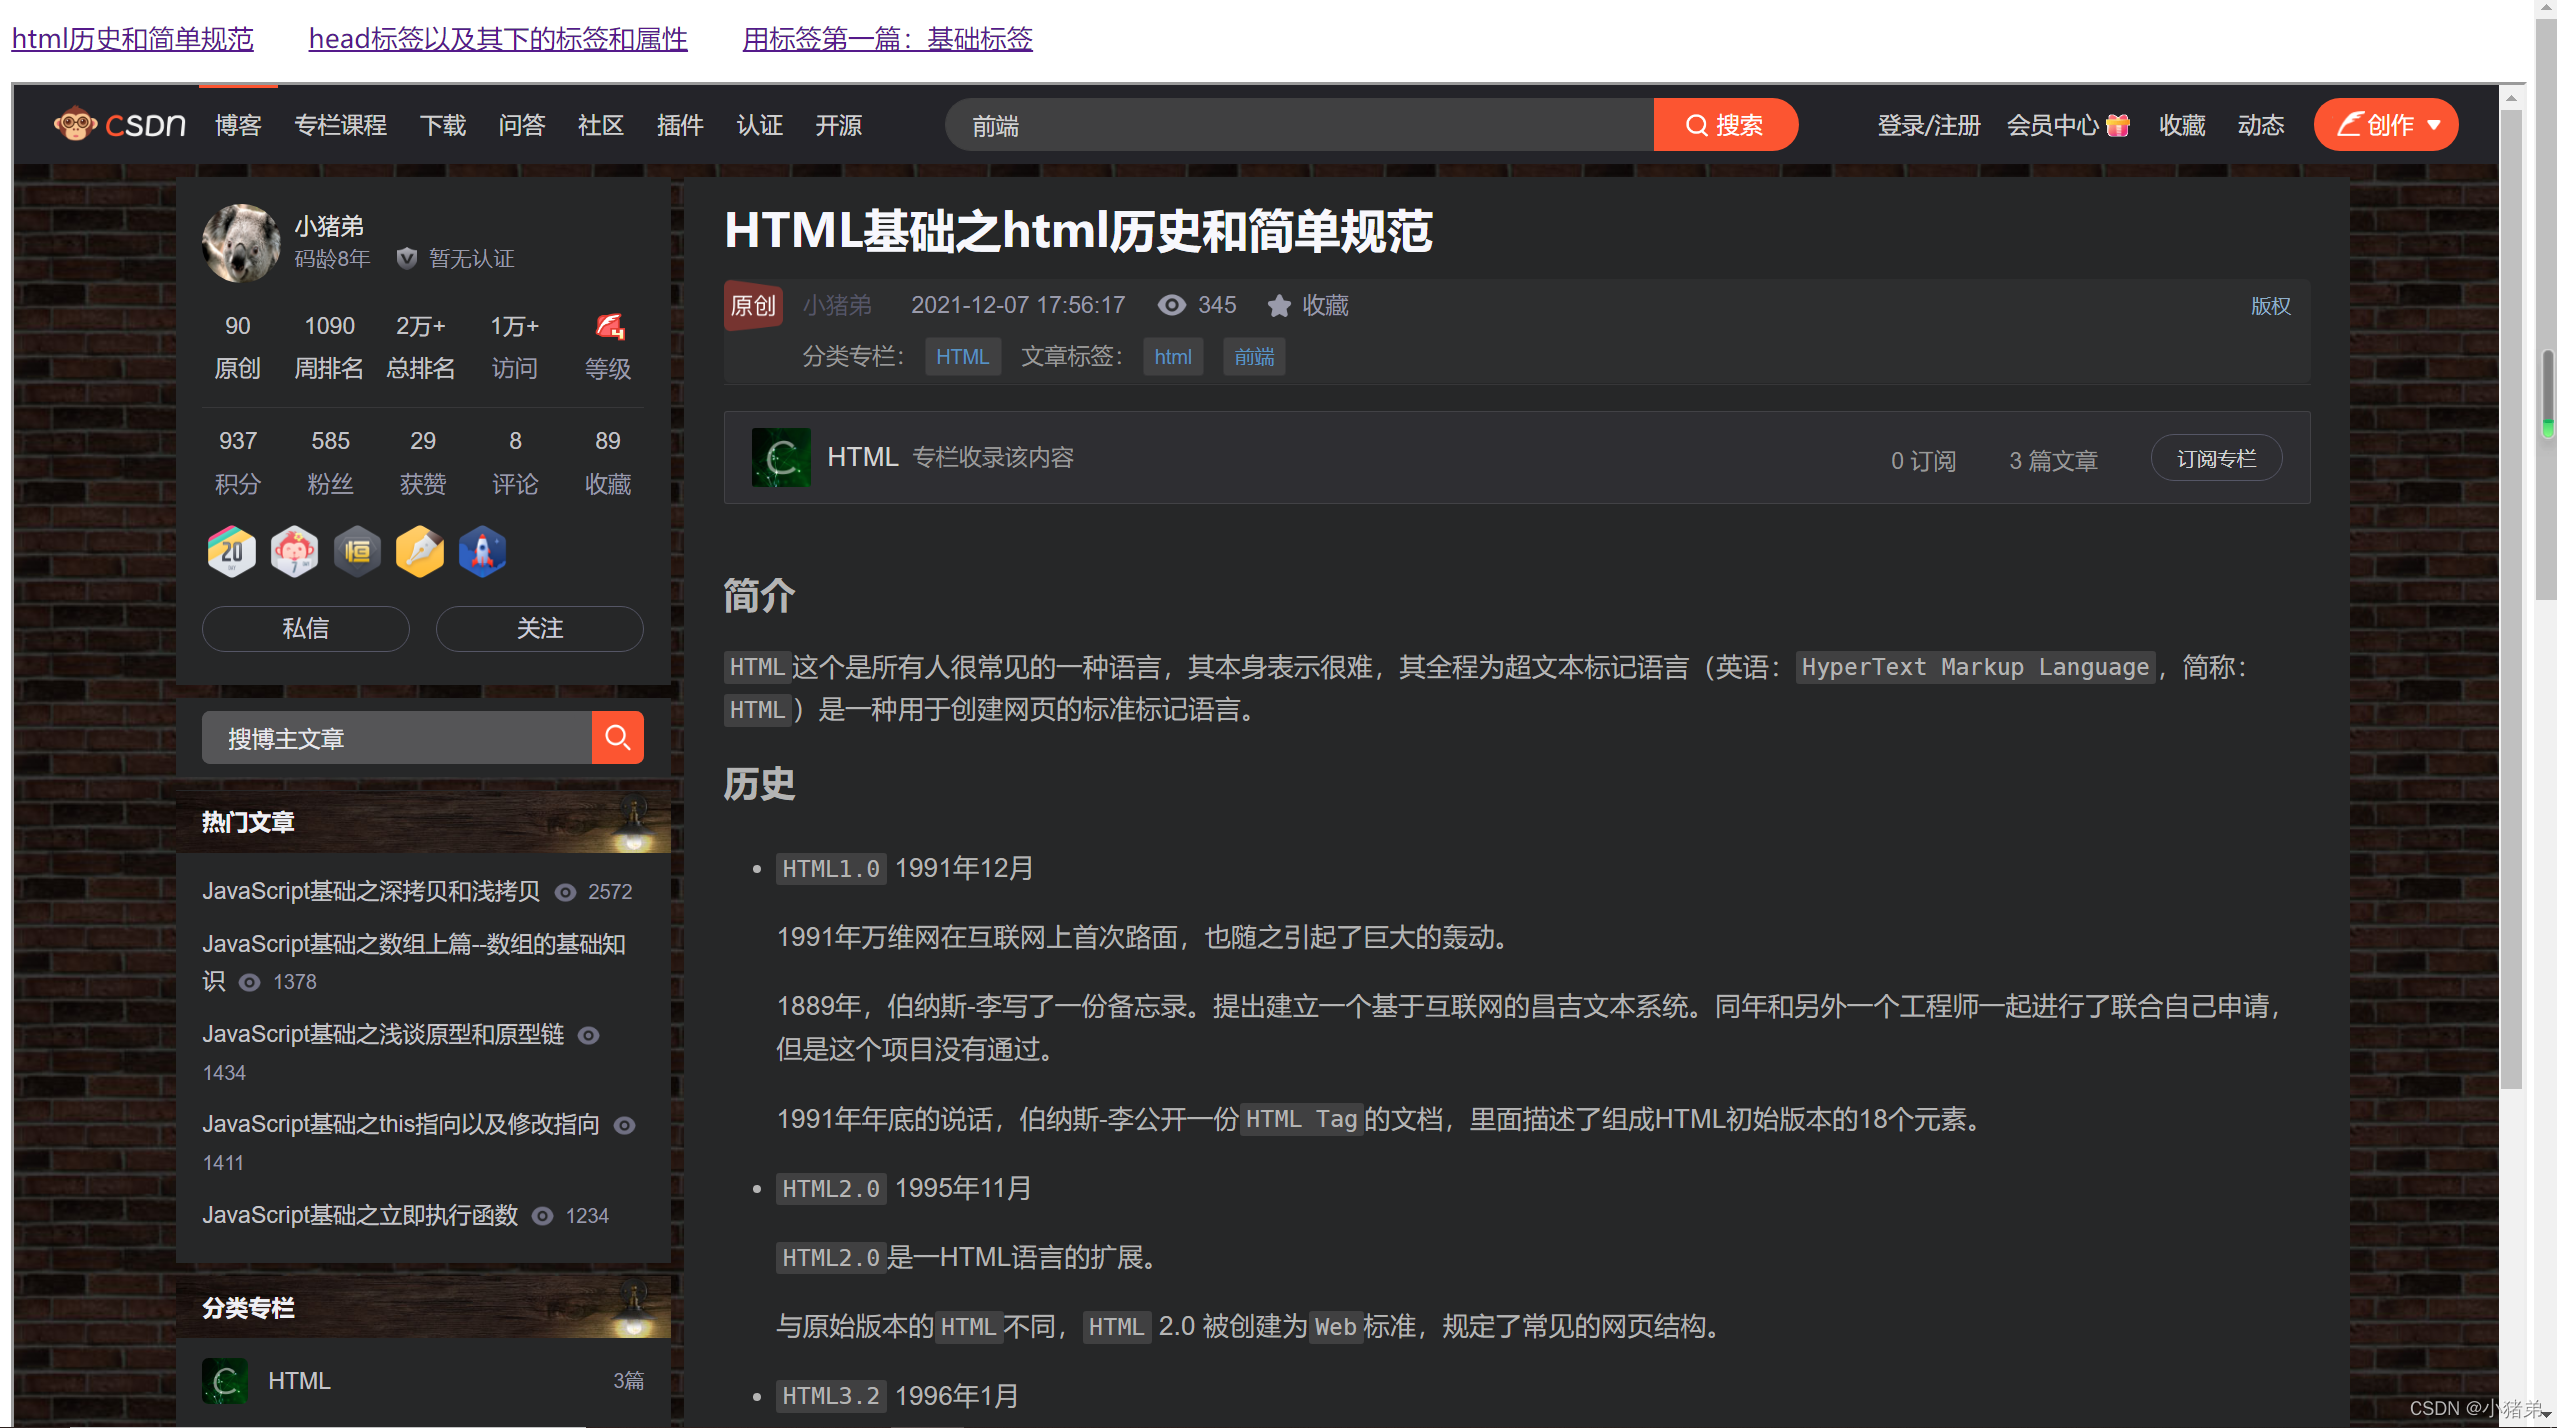Click the rocket achievement badge
This screenshot has width=2557, height=1428.
483,551
